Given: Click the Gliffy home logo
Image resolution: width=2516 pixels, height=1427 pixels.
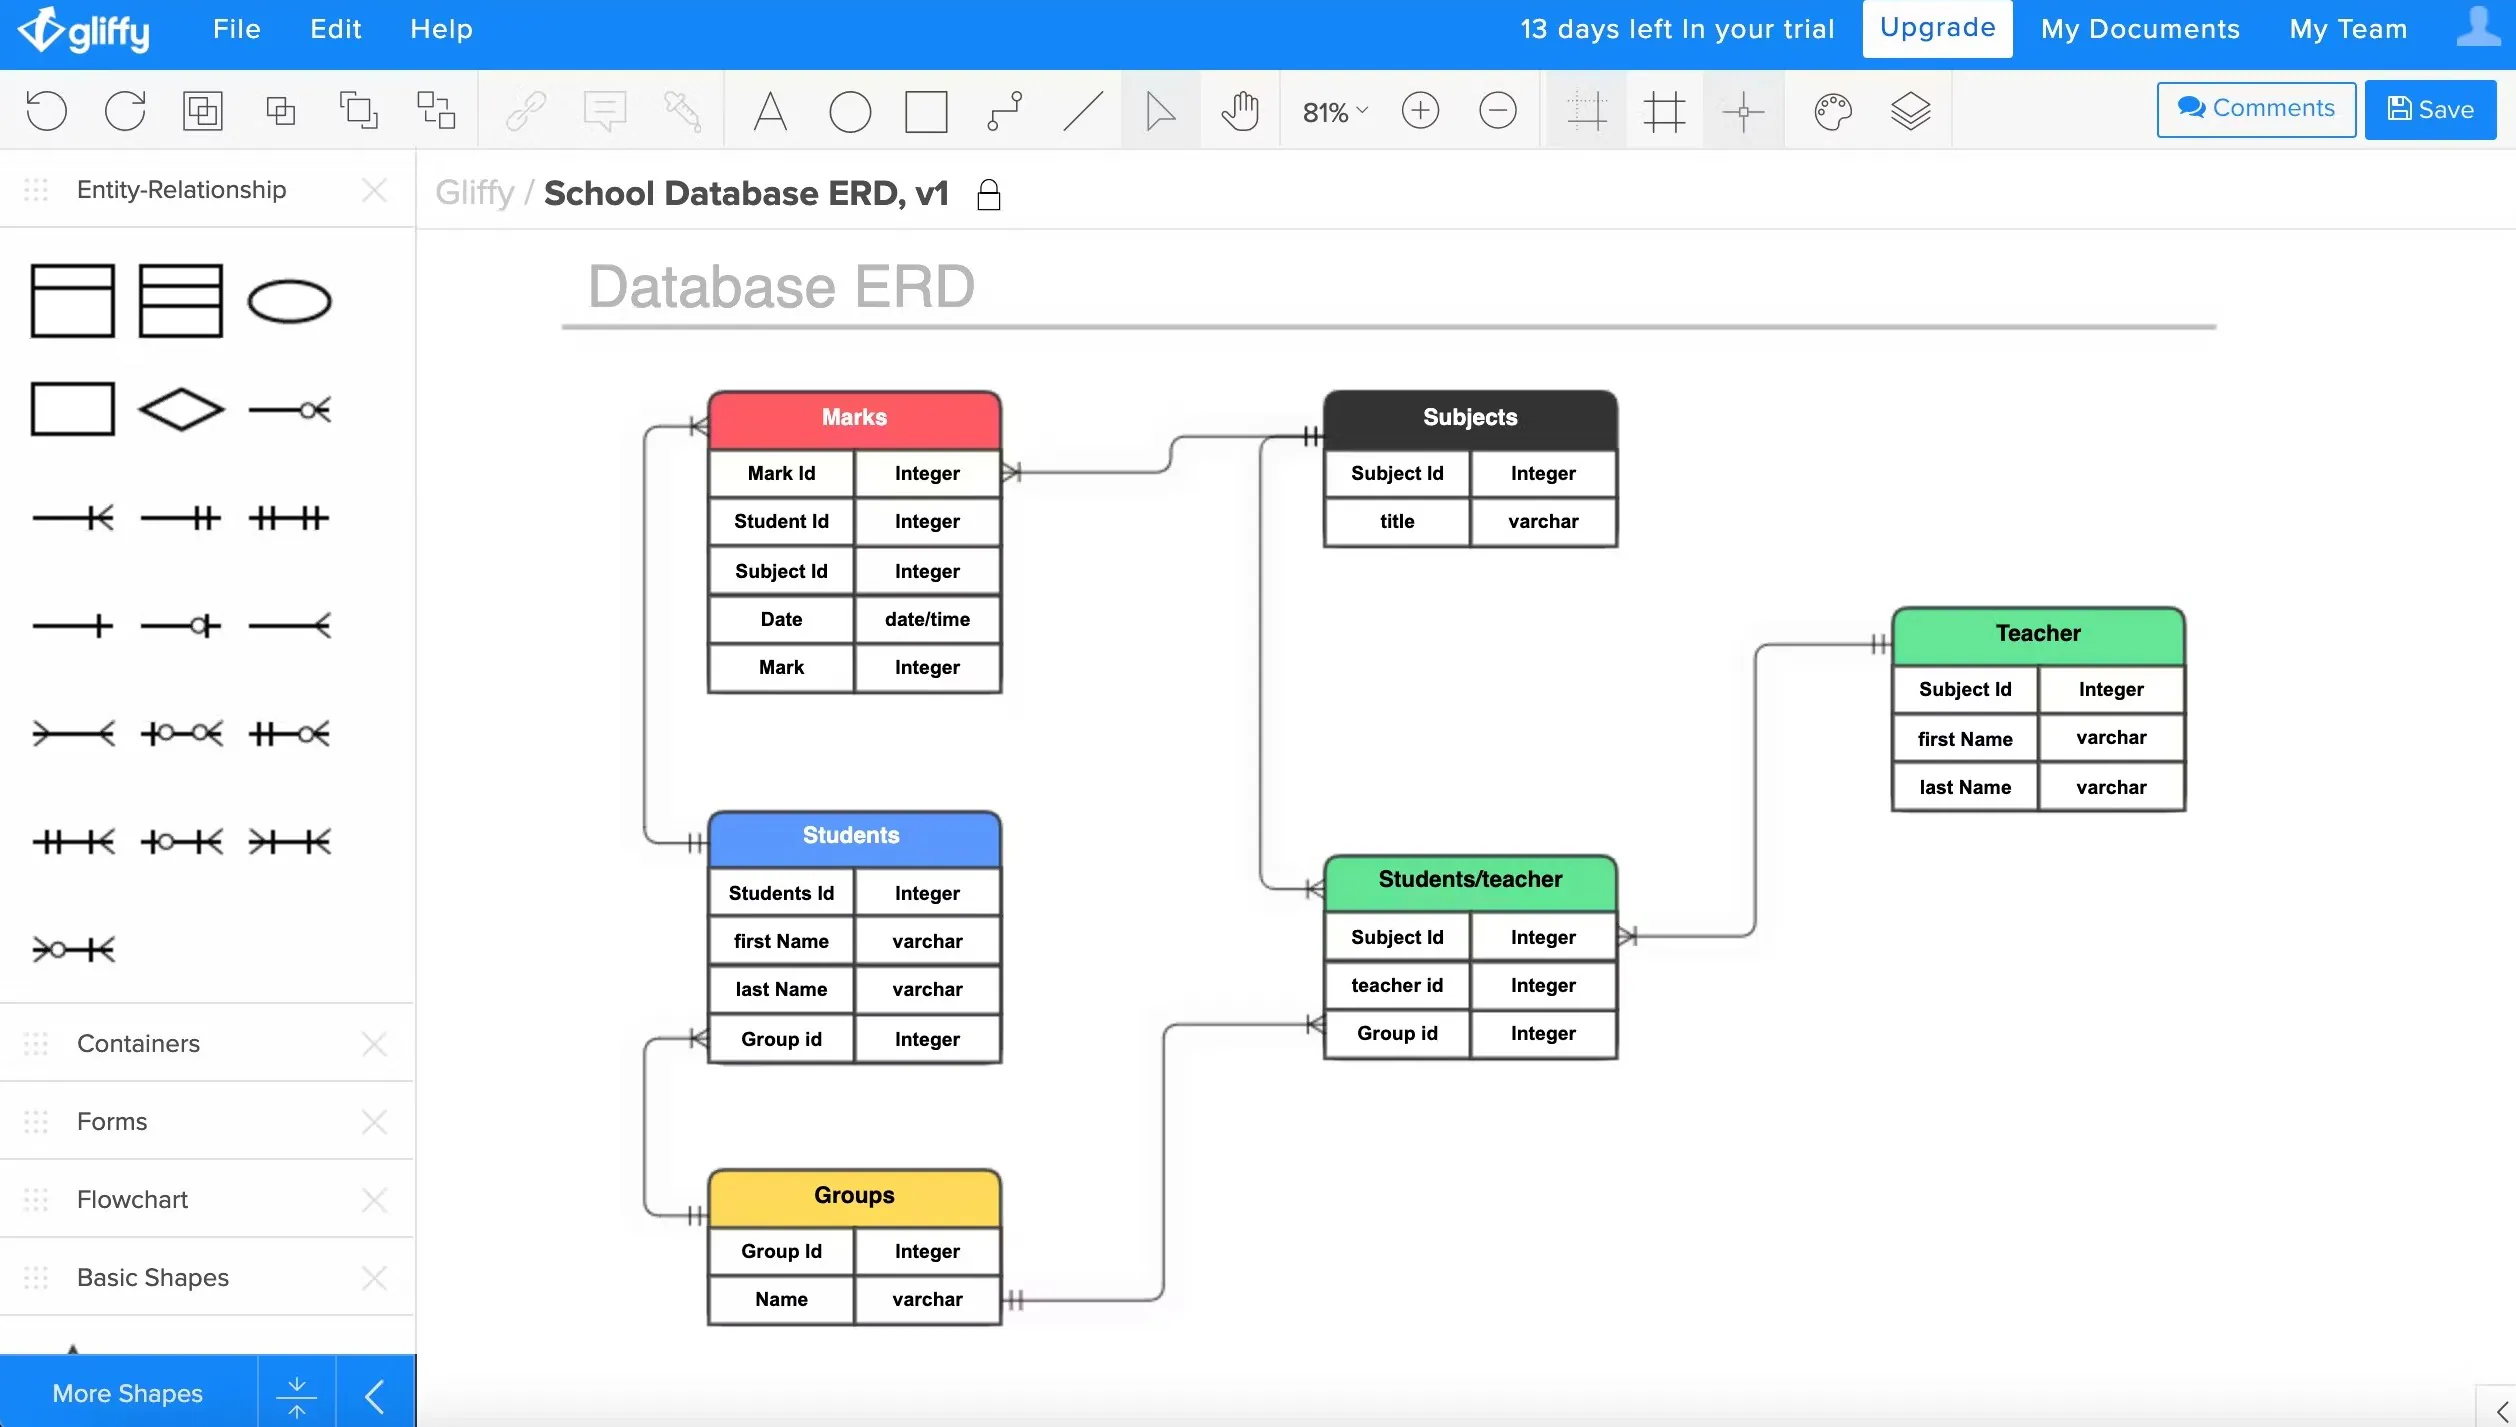Looking at the screenshot, I should click(81, 28).
